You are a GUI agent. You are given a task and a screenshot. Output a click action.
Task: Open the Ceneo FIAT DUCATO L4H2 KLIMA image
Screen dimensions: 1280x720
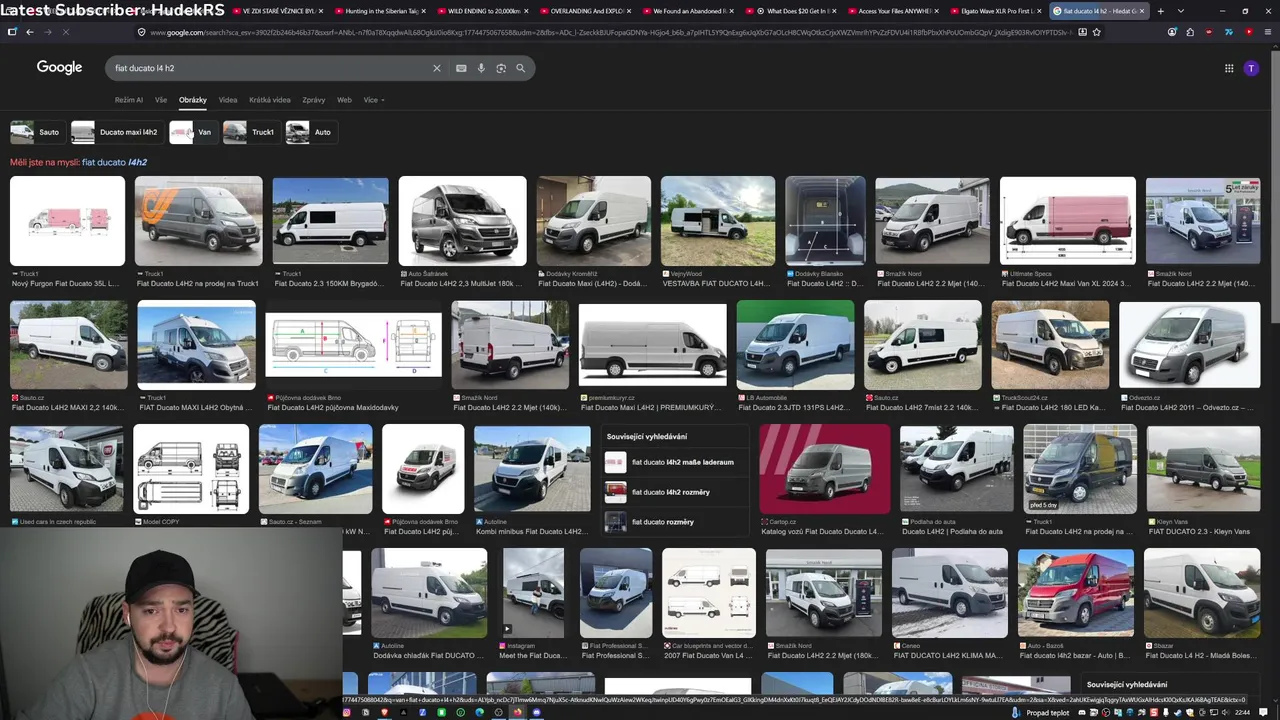click(949, 593)
